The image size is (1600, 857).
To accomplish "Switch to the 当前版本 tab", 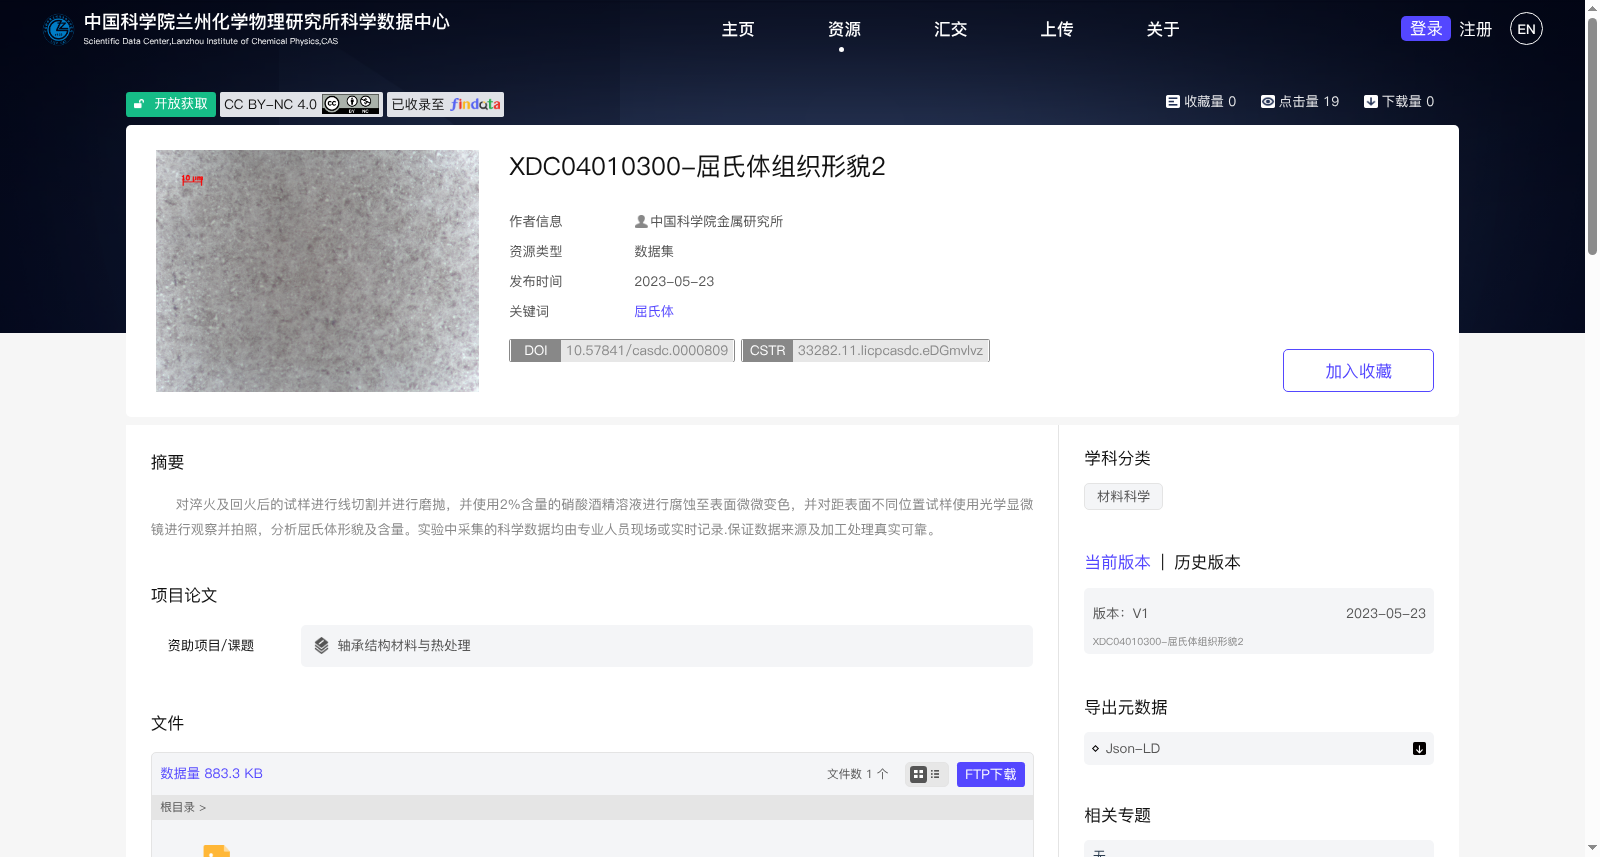I will click(x=1117, y=562).
